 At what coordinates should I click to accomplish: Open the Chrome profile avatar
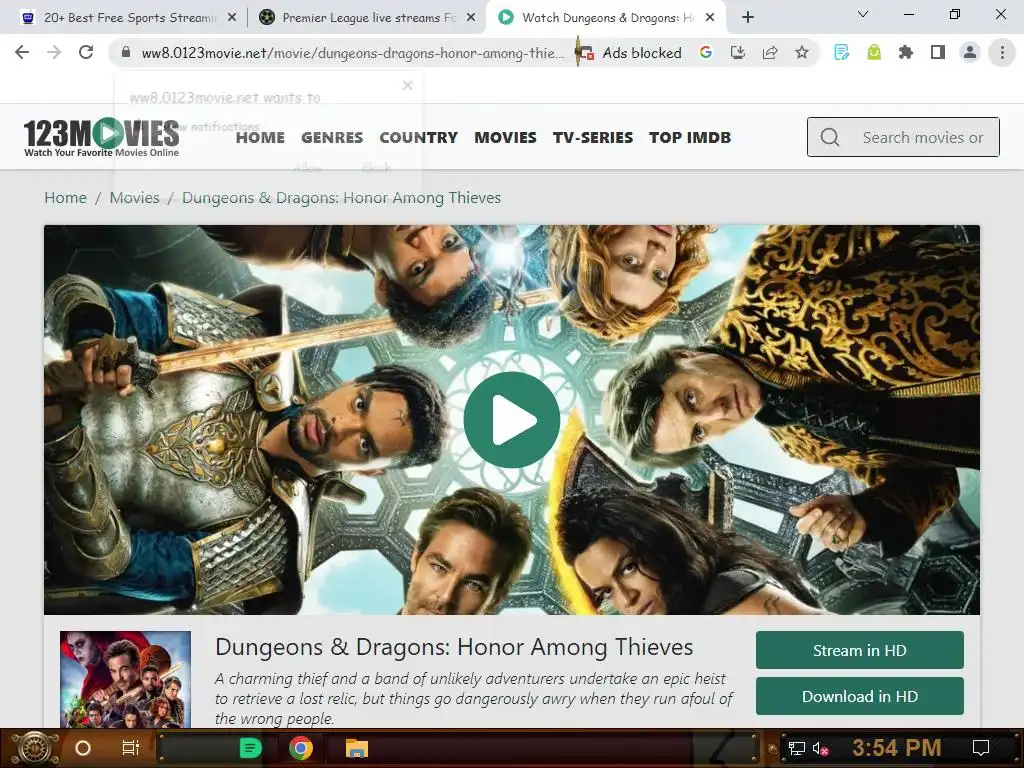pos(970,52)
